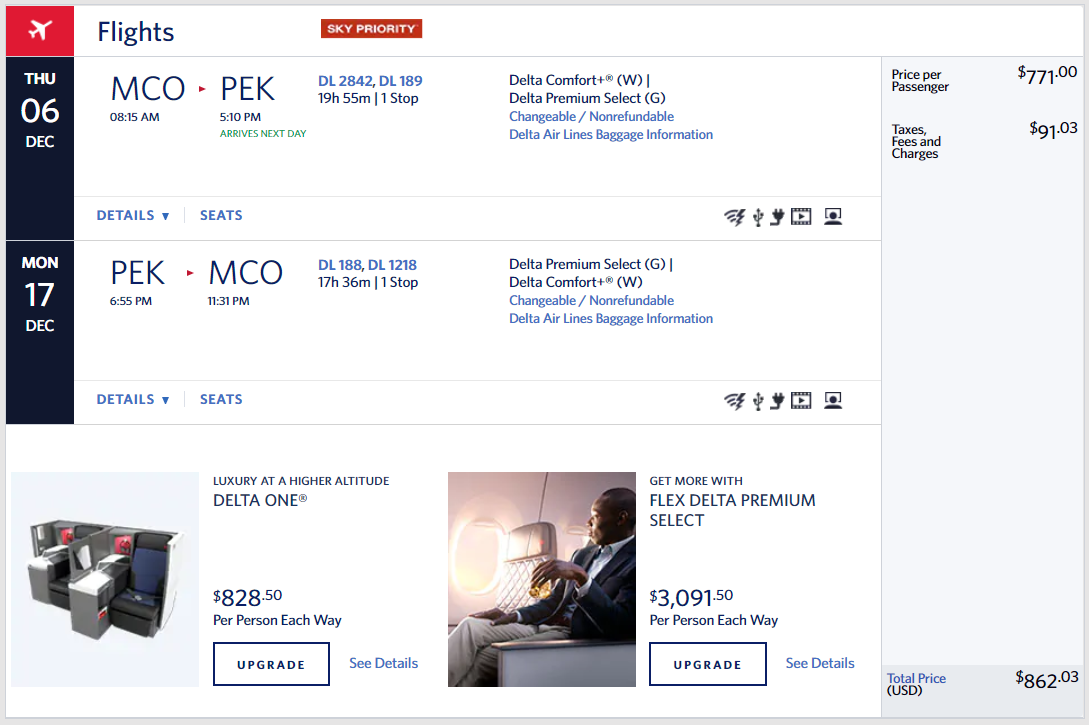The image size is (1089, 725).
Task: Click video entertainment icon for return flight
Action: tap(801, 401)
